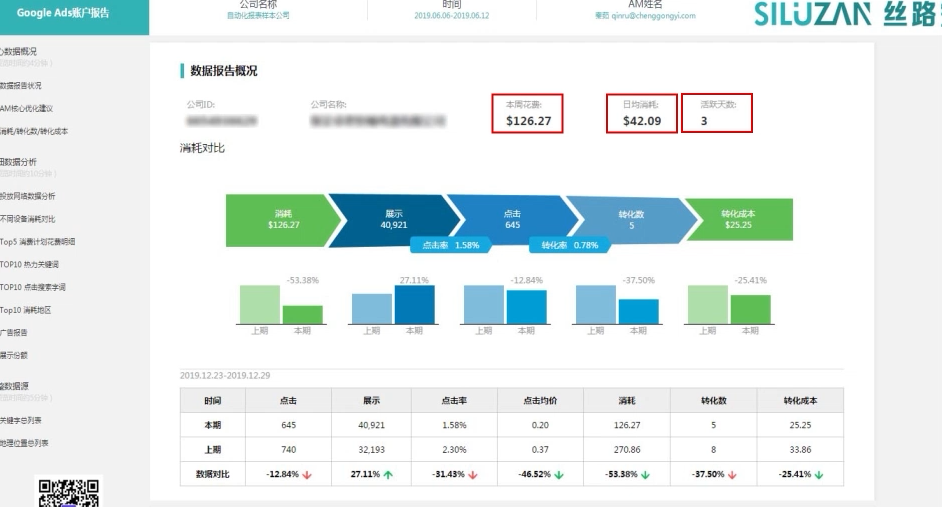Click the 转化率 0.78% badge under the funnel

[570, 245]
